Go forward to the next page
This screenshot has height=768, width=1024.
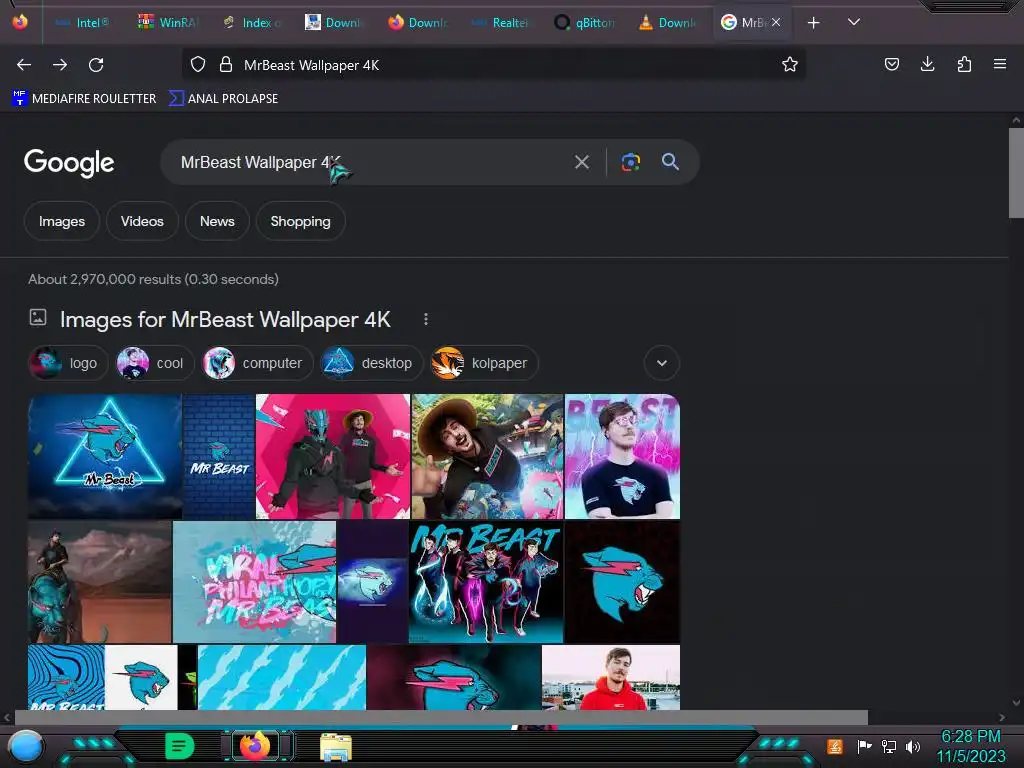click(x=60, y=65)
